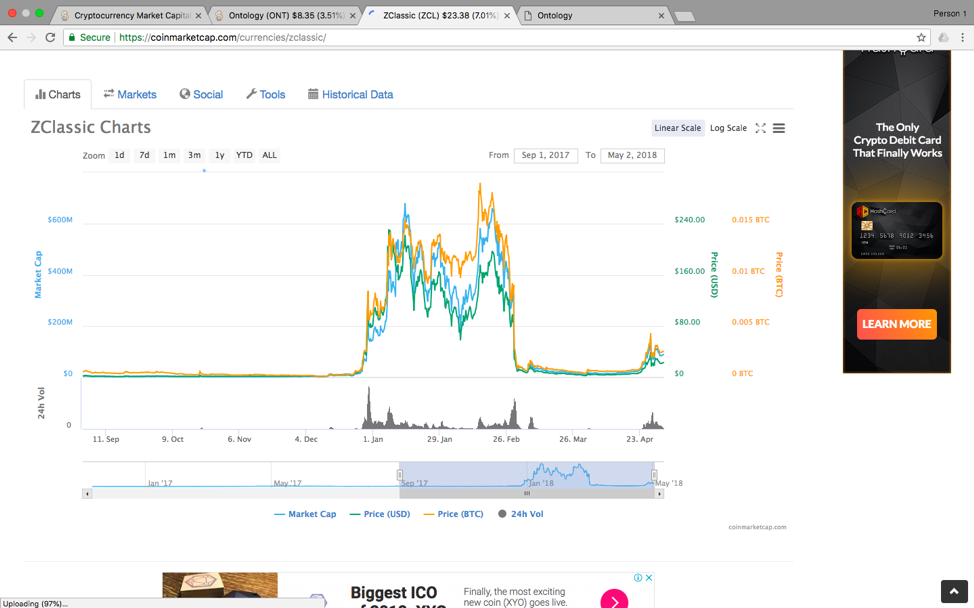Screen dimensions: 974x608
Task: Open the Historical Data tab
Action: [350, 94]
